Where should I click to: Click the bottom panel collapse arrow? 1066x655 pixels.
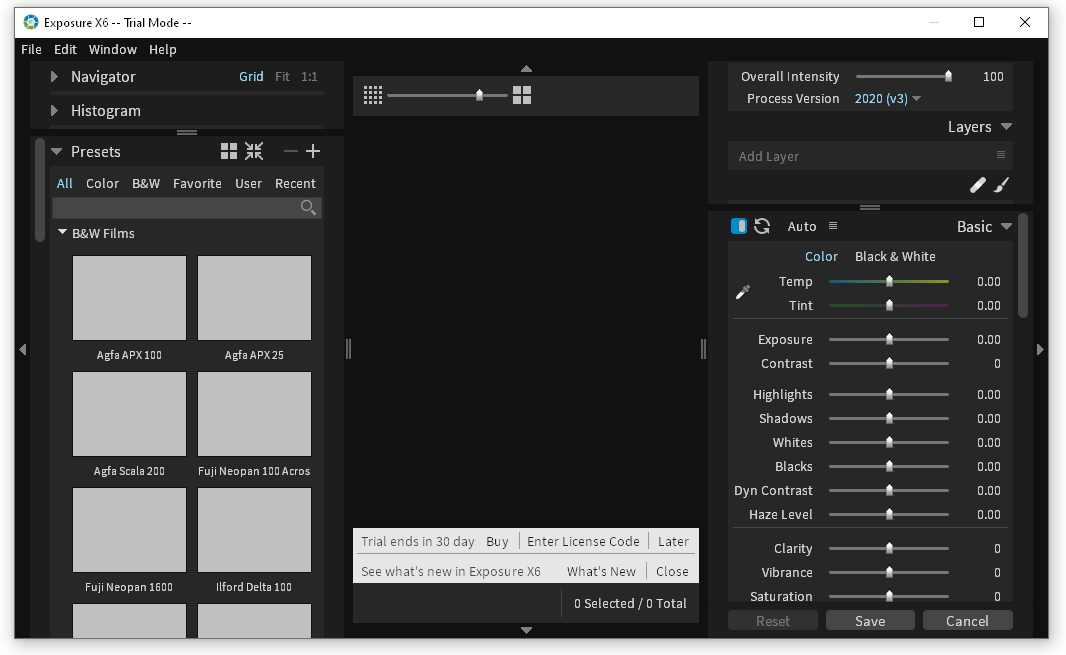point(526,631)
